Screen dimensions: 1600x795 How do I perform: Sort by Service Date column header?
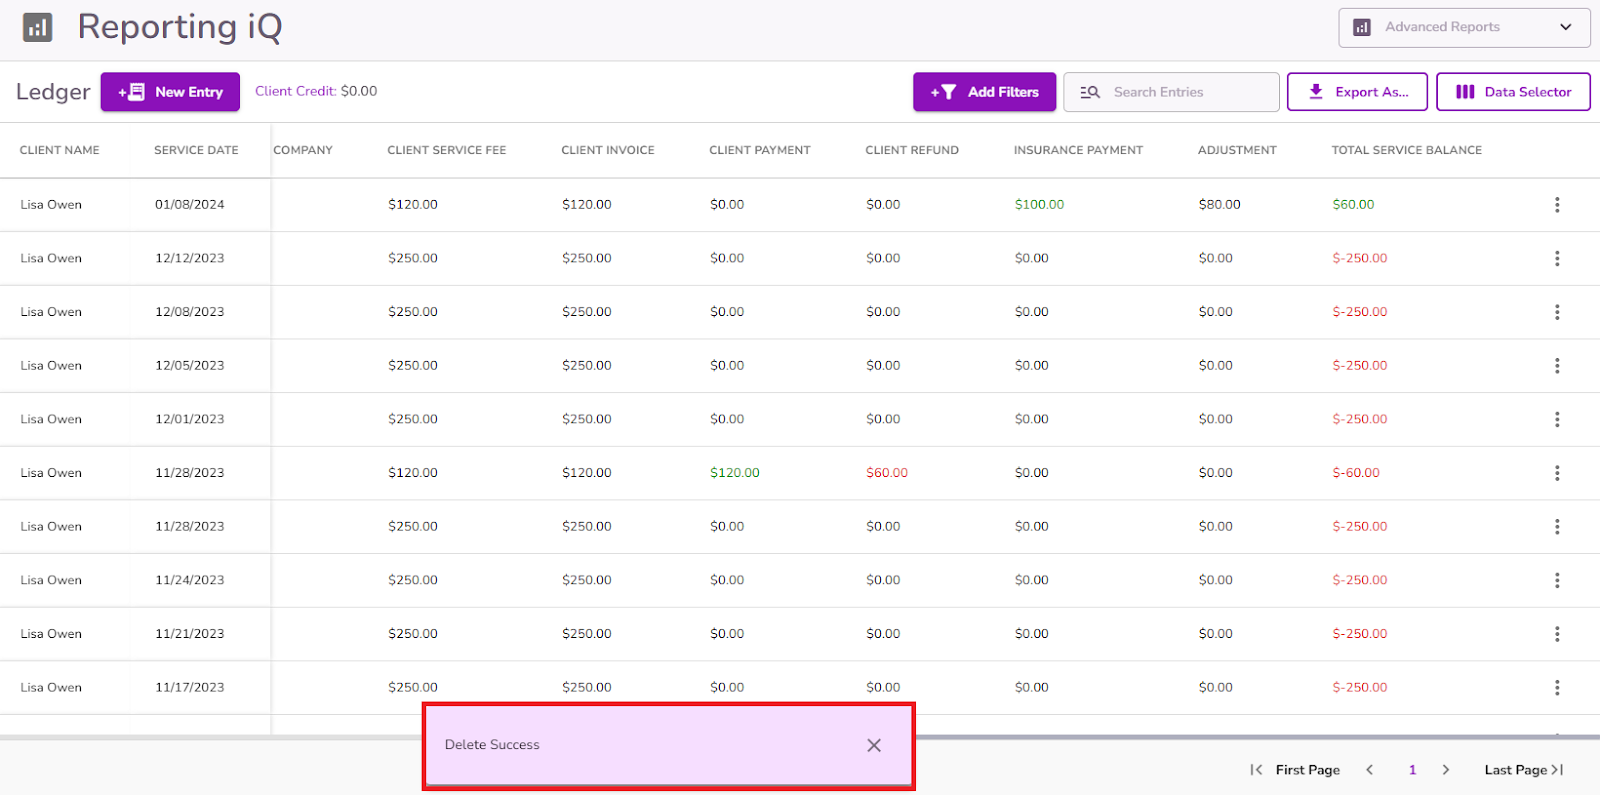pos(196,150)
